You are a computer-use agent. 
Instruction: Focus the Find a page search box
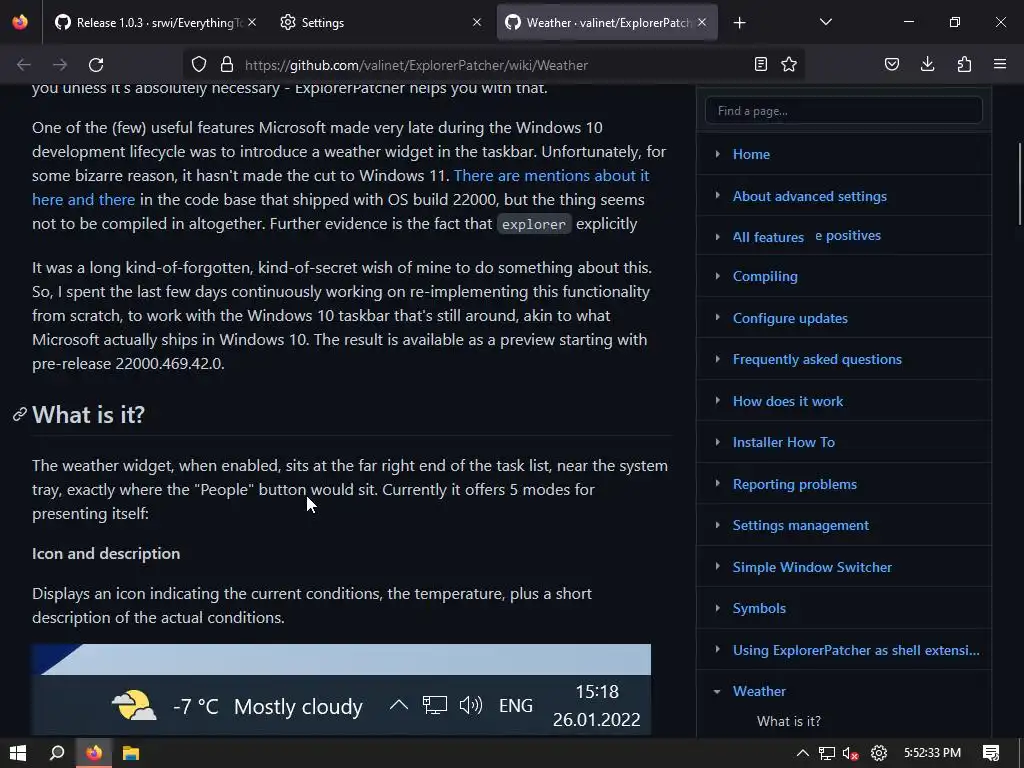[x=844, y=110]
